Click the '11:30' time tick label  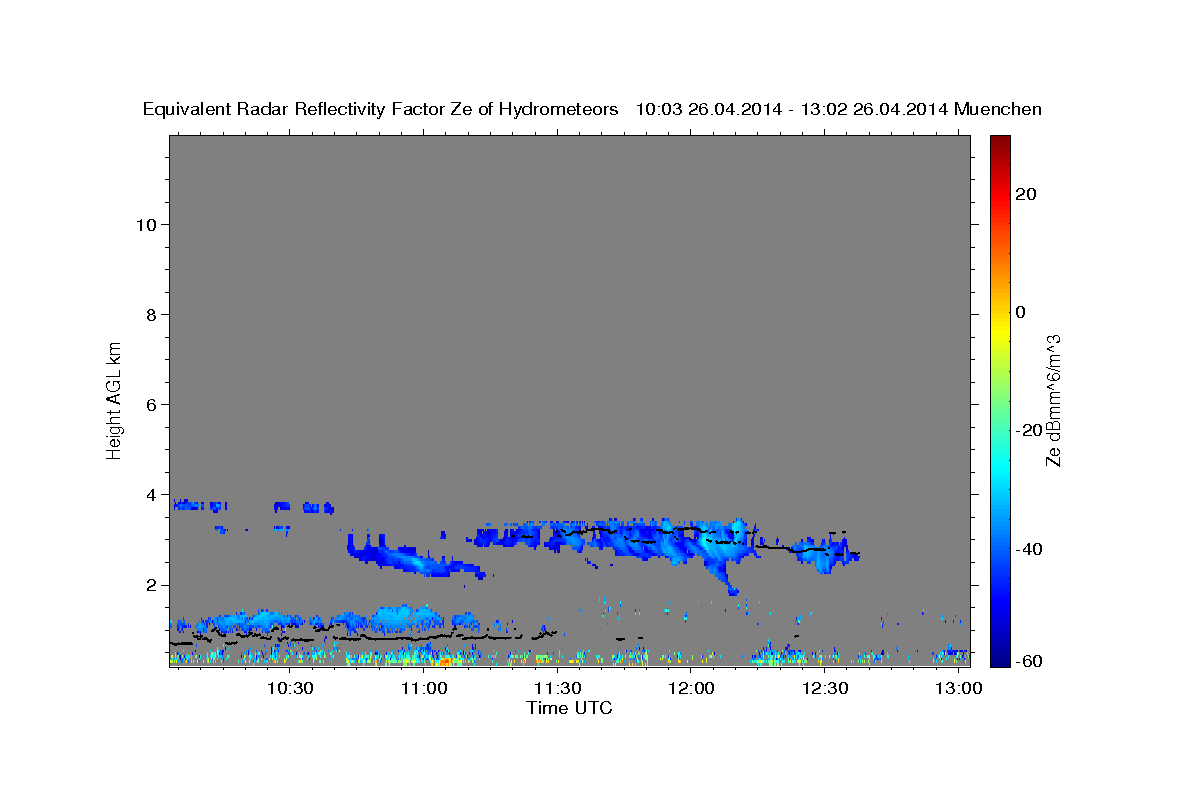[557, 689]
